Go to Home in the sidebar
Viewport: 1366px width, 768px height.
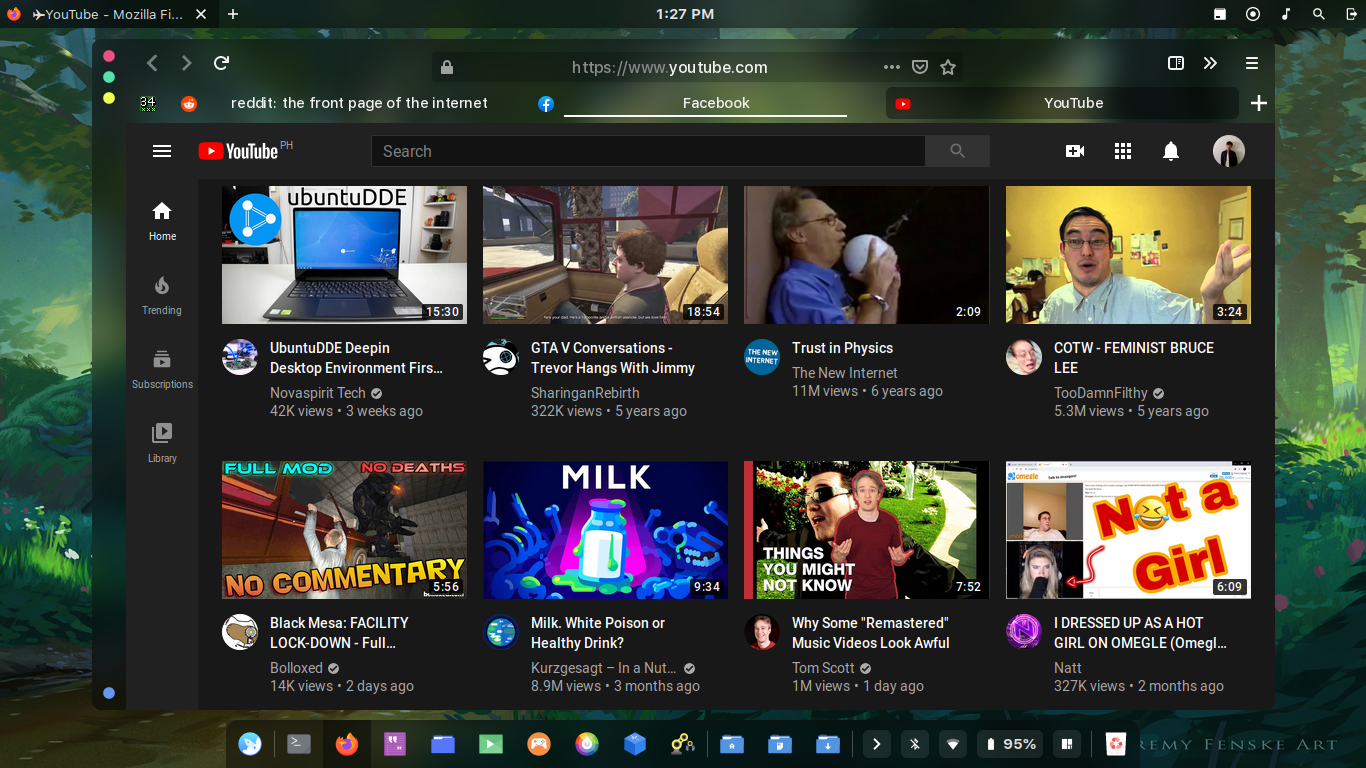coord(162,221)
